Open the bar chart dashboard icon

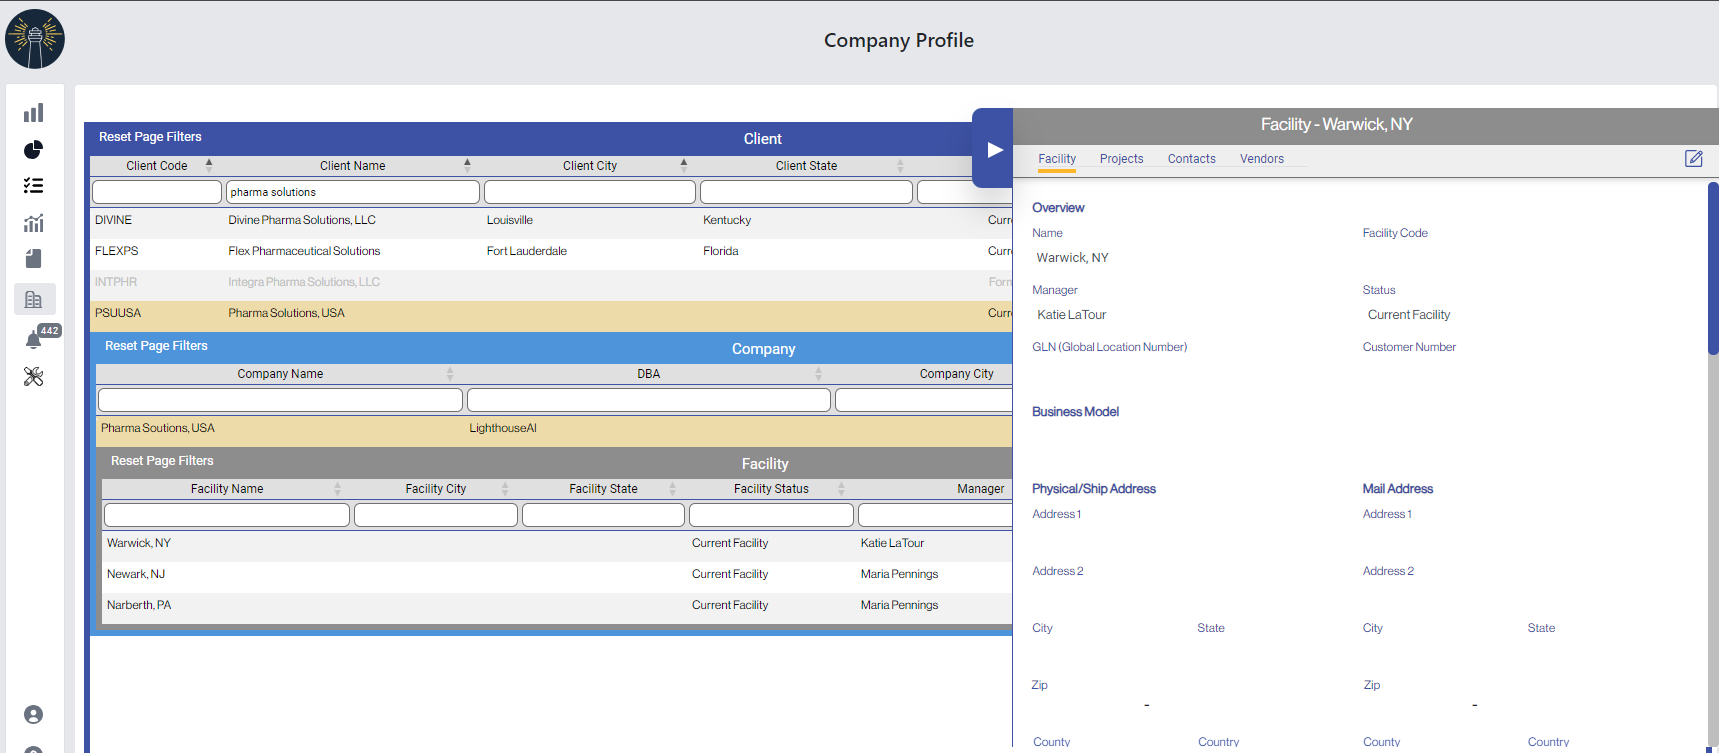click(x=34, y=113)
